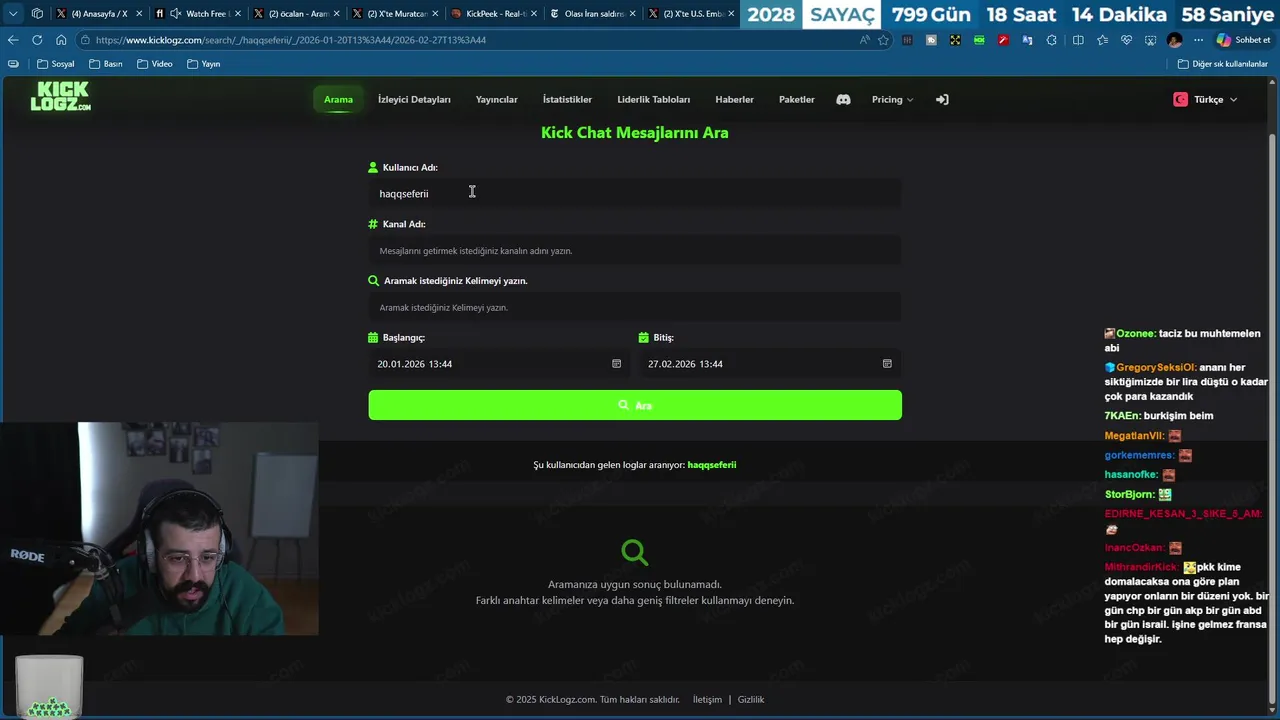Open Yayıncılar menu item

pyautogui.click(x=497, y=99)
